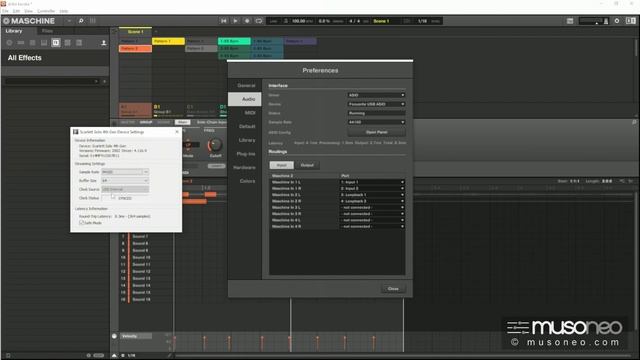This screenshot has width=640, height=360.
Task: Select the B1 group slot
Action: tap(168, 109)
